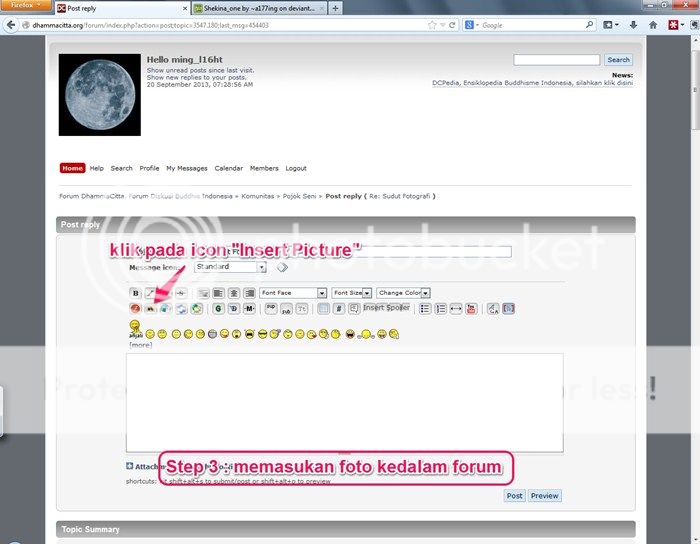700x544 pixels.
Task: Open the Font Size dropdown
Action: click(352, 293)
